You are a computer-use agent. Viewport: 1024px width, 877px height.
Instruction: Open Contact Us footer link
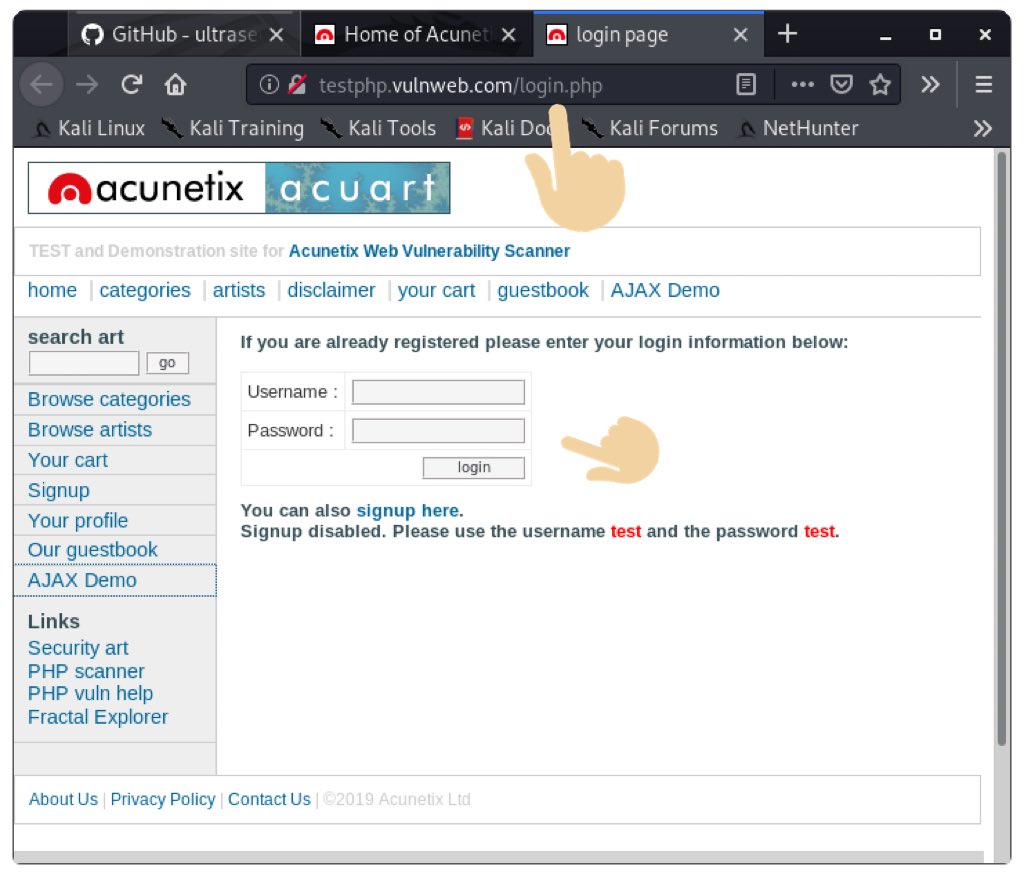pos(269,799)
